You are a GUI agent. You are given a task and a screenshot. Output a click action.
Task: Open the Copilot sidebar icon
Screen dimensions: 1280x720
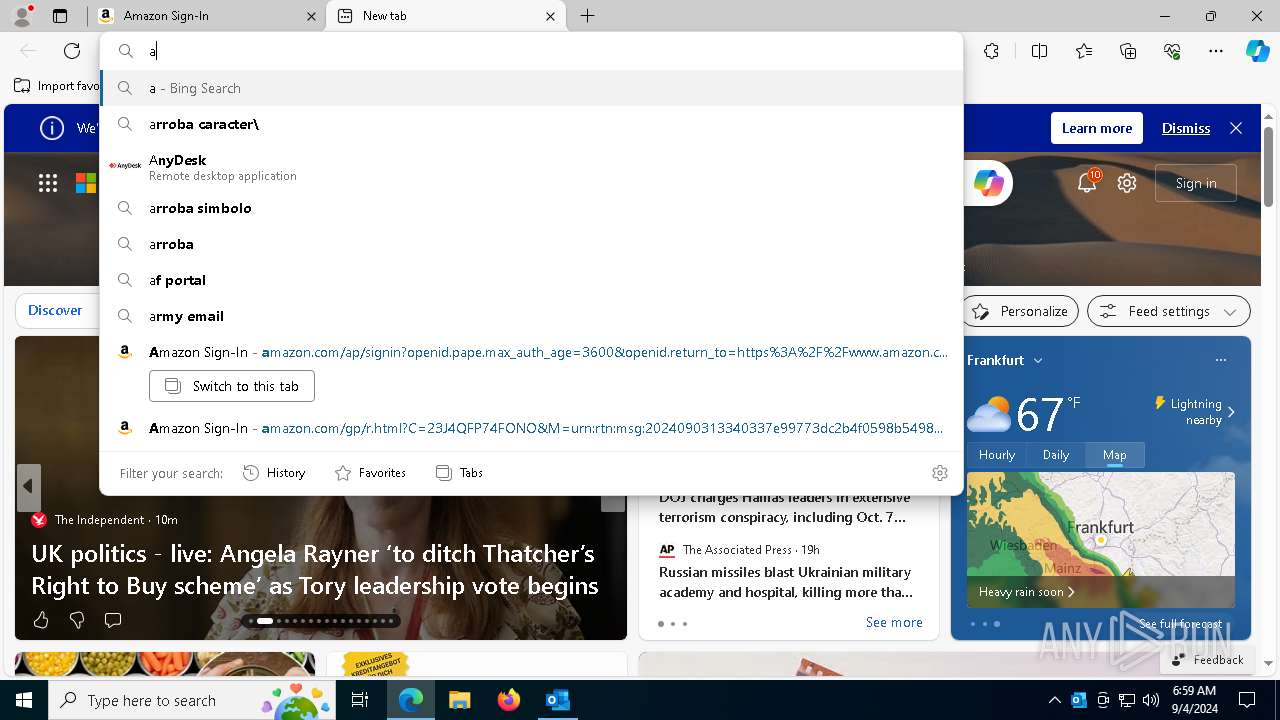pos(1257,51)
